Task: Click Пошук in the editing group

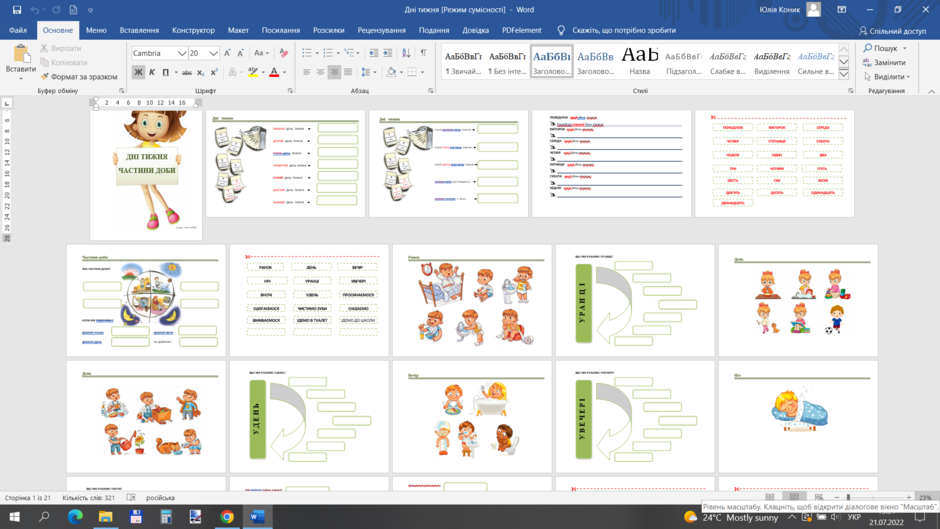Action: click(885, 48)
